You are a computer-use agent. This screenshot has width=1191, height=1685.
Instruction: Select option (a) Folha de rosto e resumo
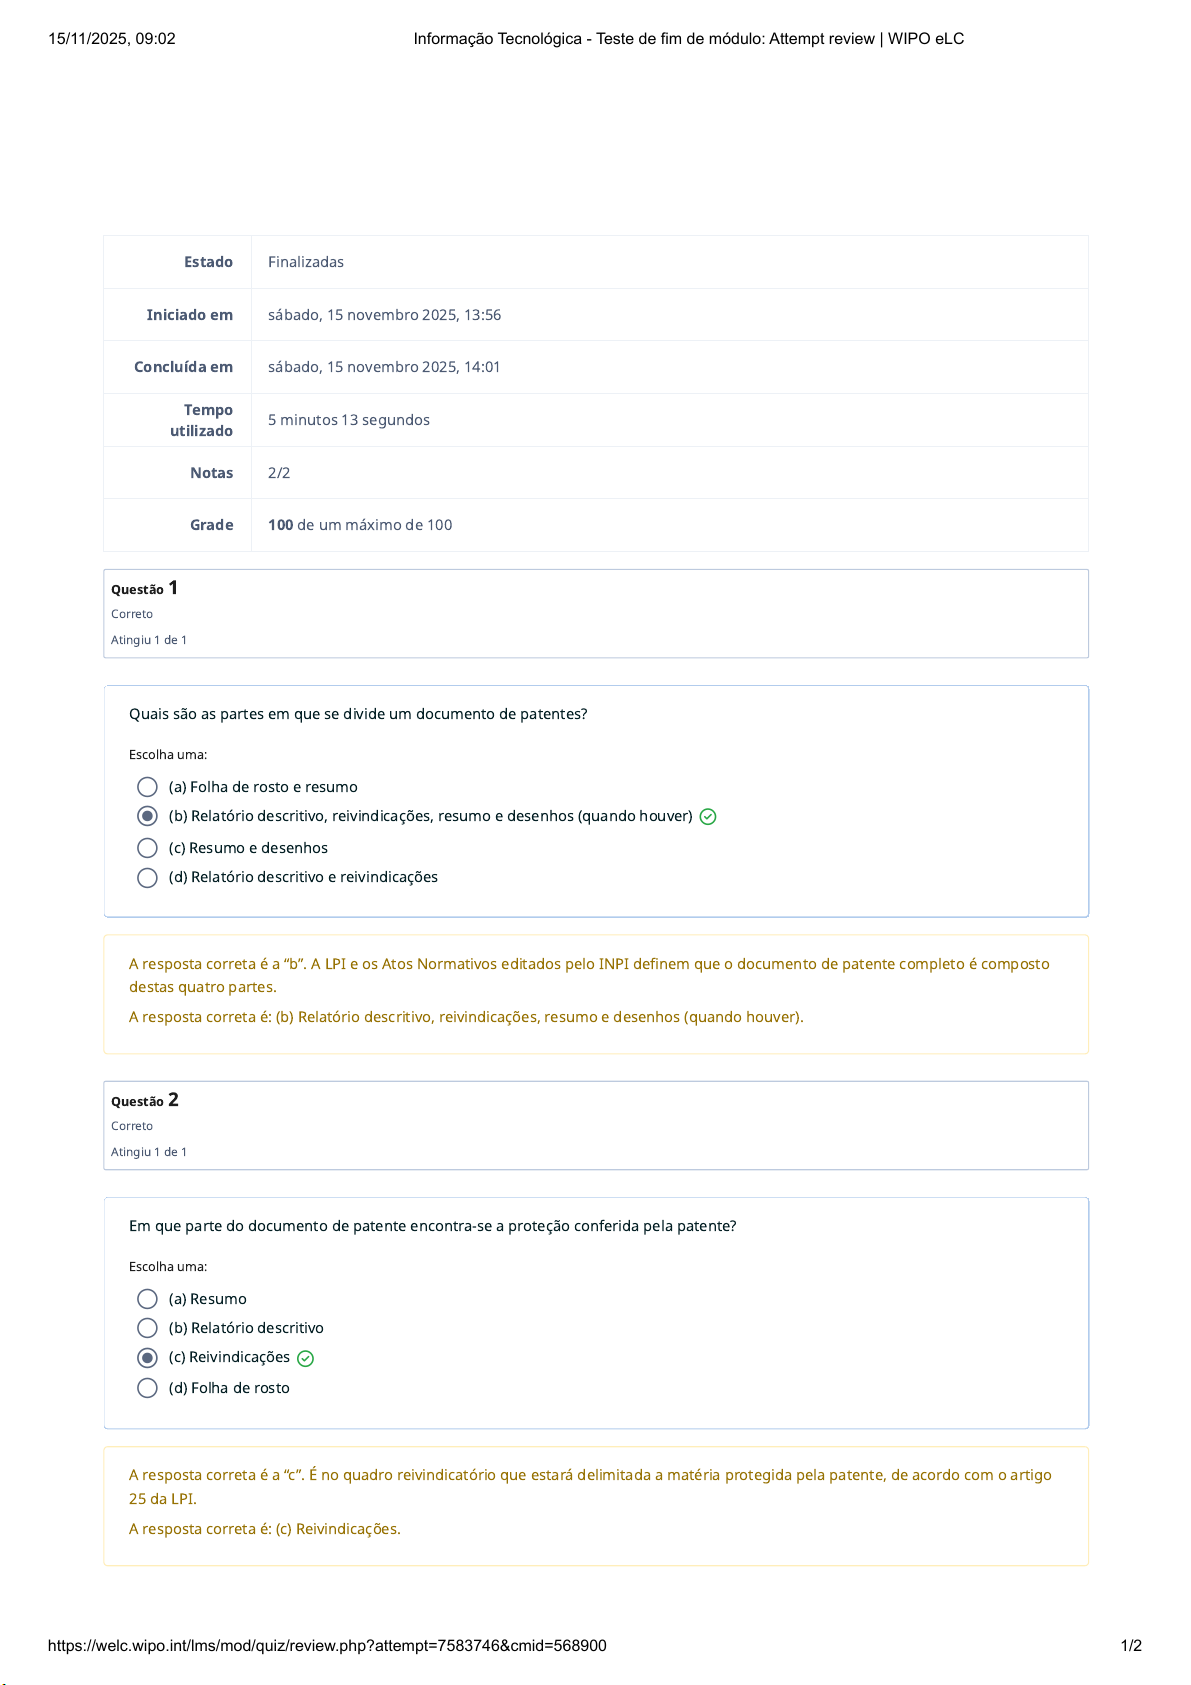tap(147, 787)
